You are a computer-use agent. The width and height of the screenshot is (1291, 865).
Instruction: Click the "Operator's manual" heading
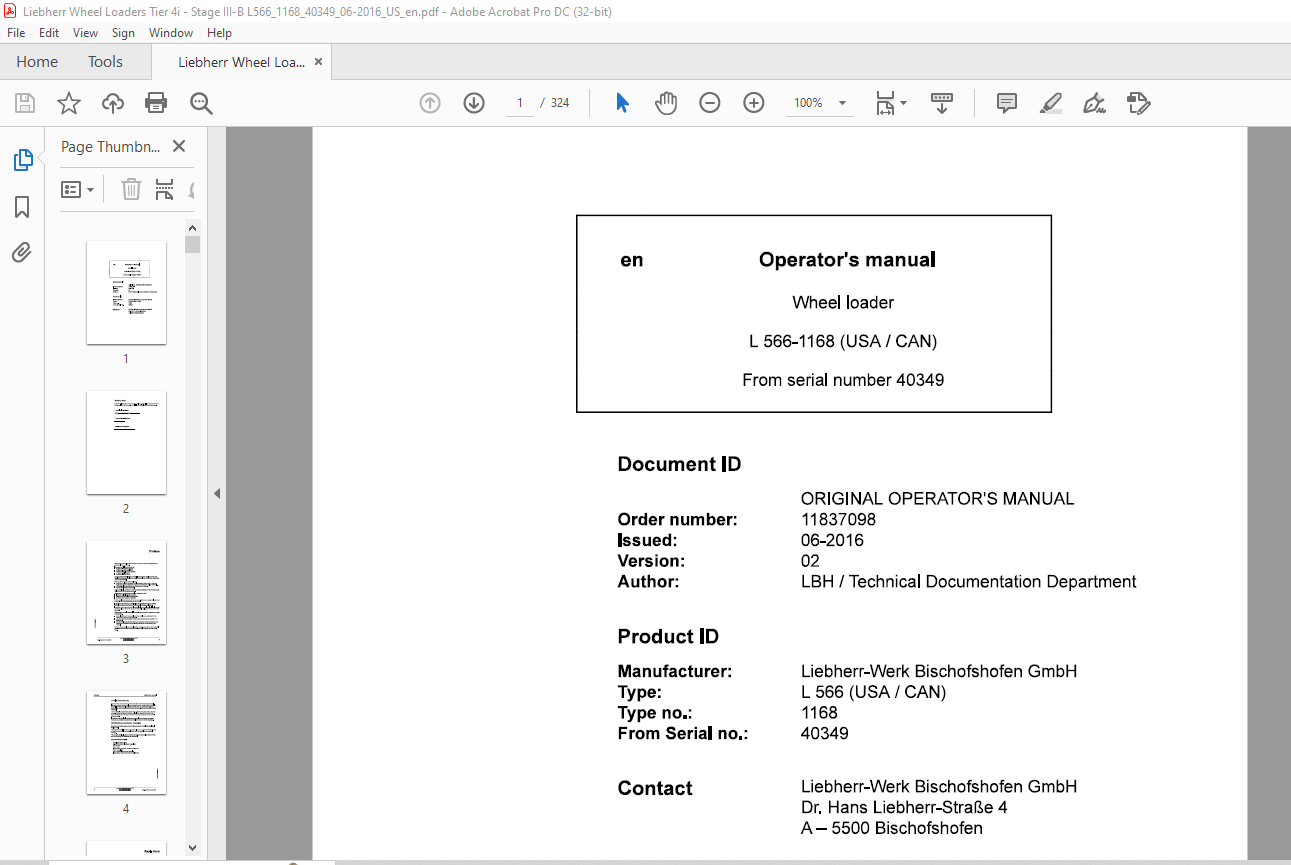[847, 260]
